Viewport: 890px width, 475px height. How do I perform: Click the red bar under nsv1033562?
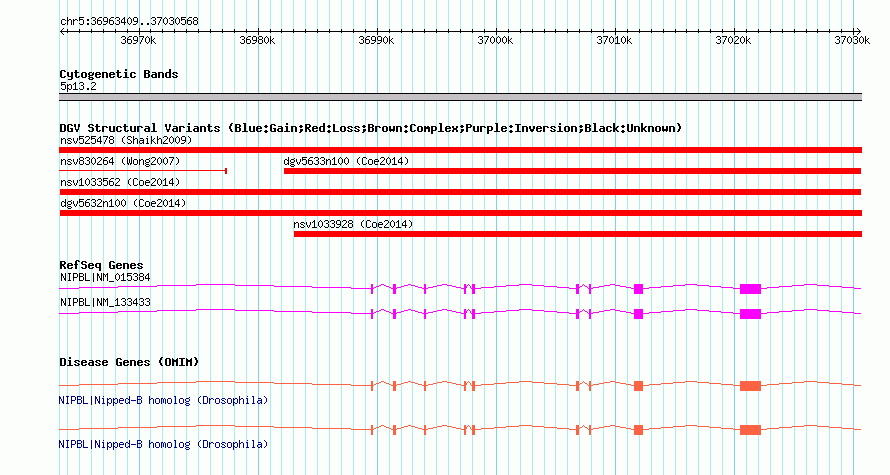tap(460, 192)
